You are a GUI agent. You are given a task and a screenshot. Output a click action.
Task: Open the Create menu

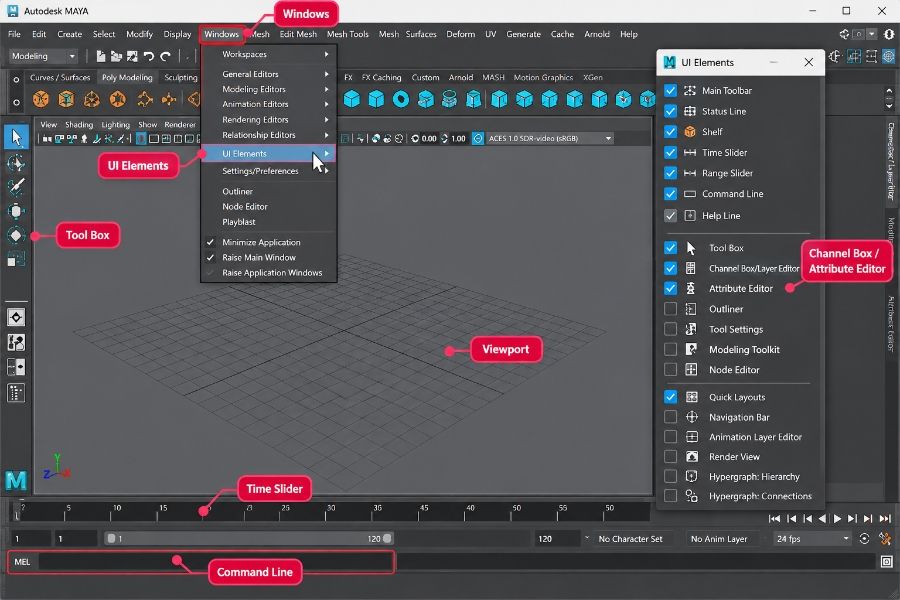(x=69, y=34)
